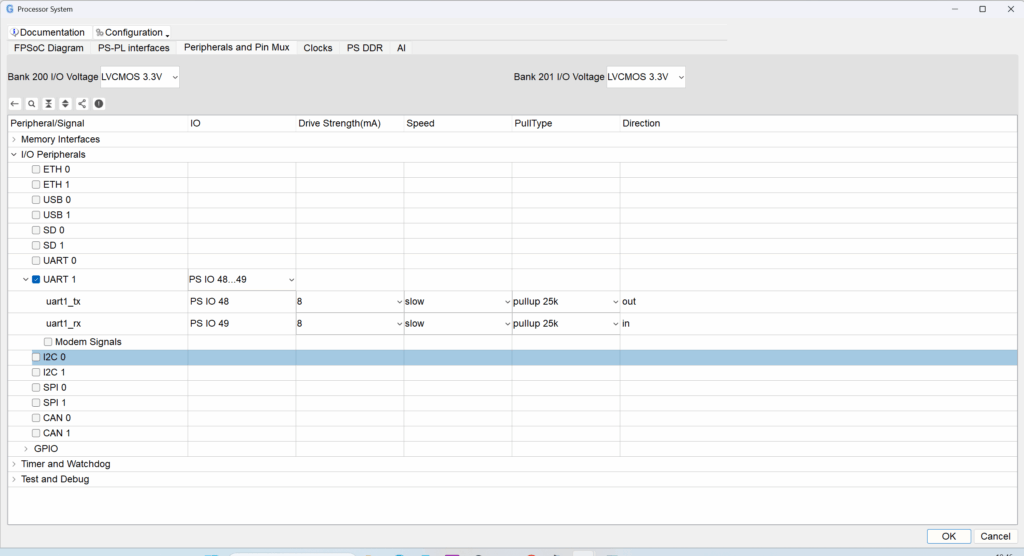Open uart1_rx PullType dropdown
Screen dimensions: 1024x556
coord(566,323)
